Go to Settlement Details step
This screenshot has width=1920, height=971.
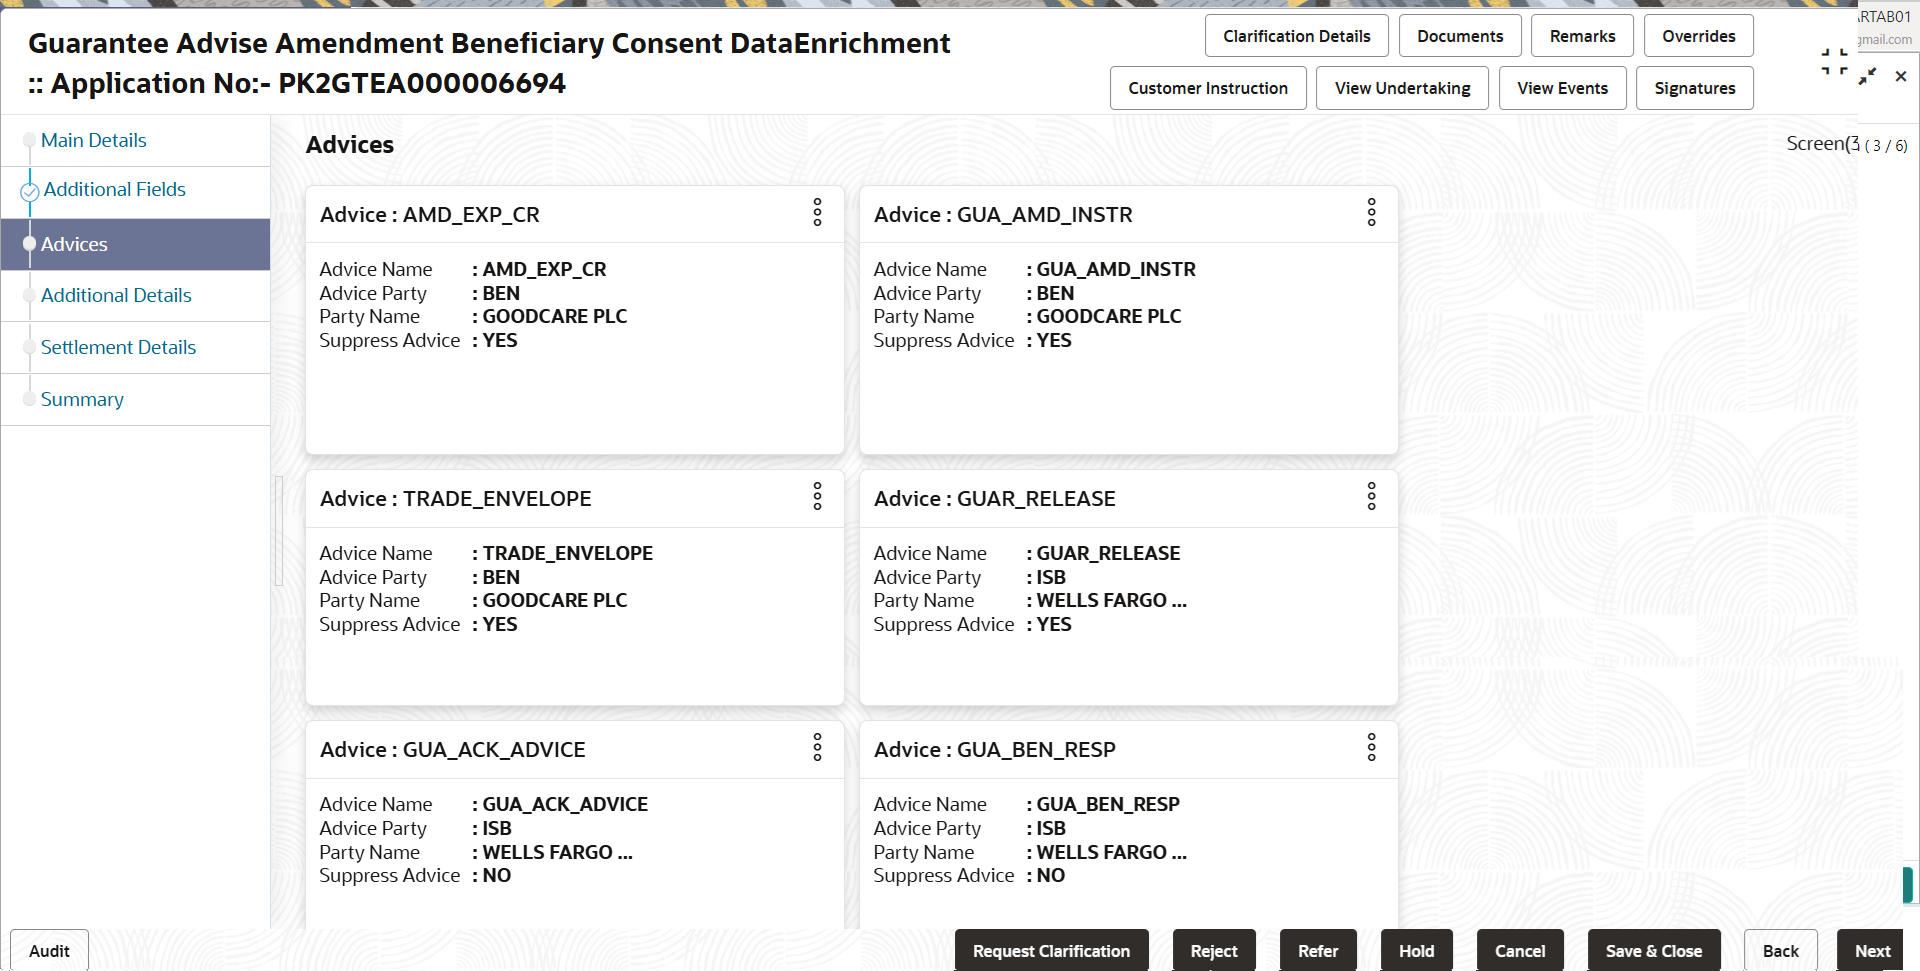tap(118, 347)
